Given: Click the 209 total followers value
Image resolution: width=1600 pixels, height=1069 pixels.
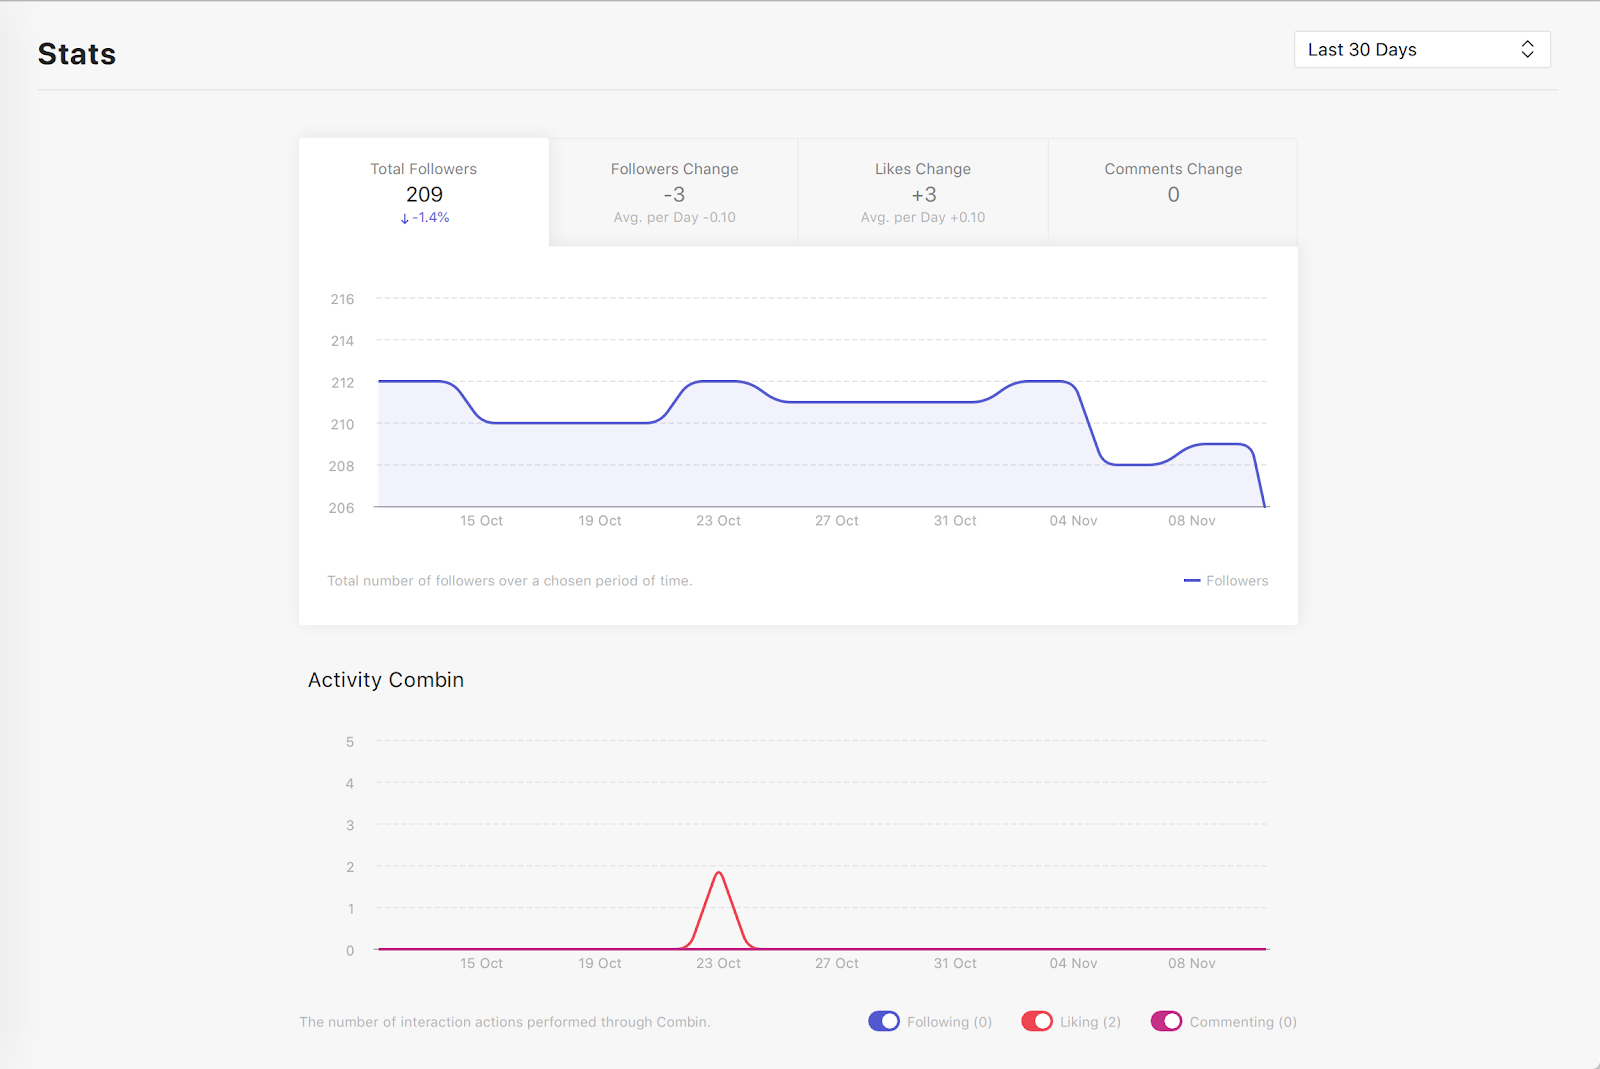Looking at the screenshot, I should (x=424, y=195).
